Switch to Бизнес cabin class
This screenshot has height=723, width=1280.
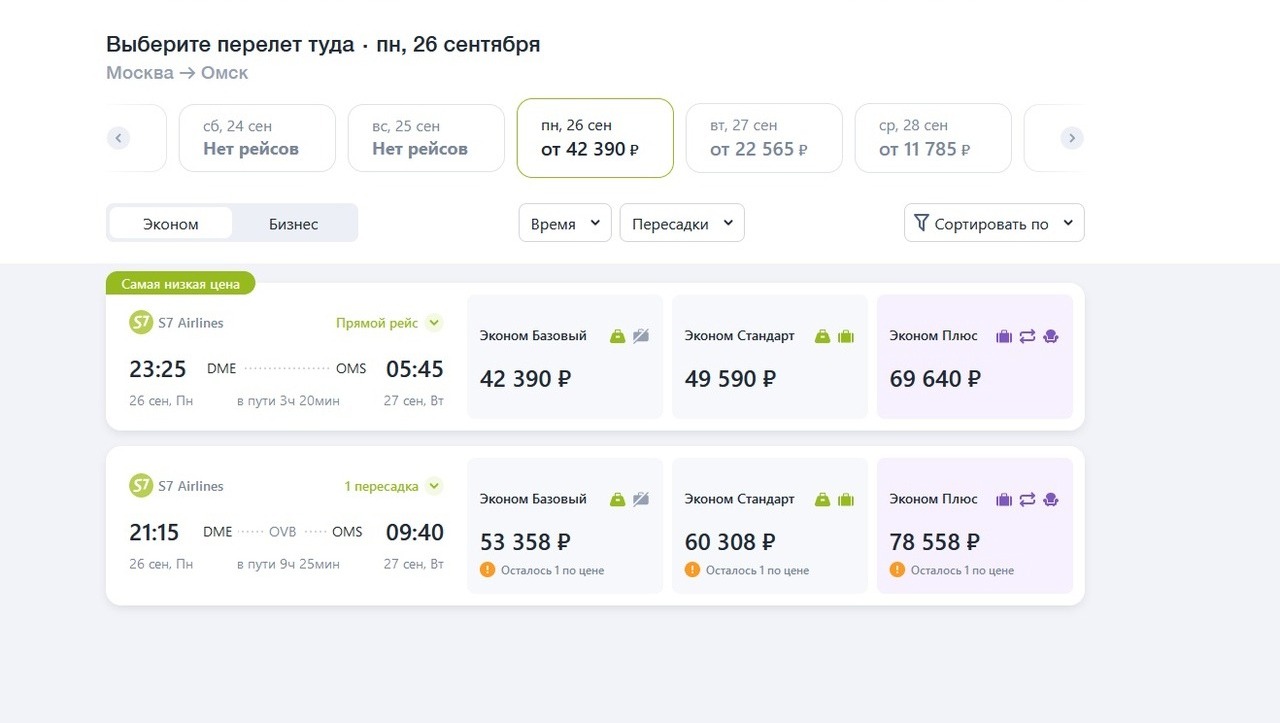click(293, 224)
